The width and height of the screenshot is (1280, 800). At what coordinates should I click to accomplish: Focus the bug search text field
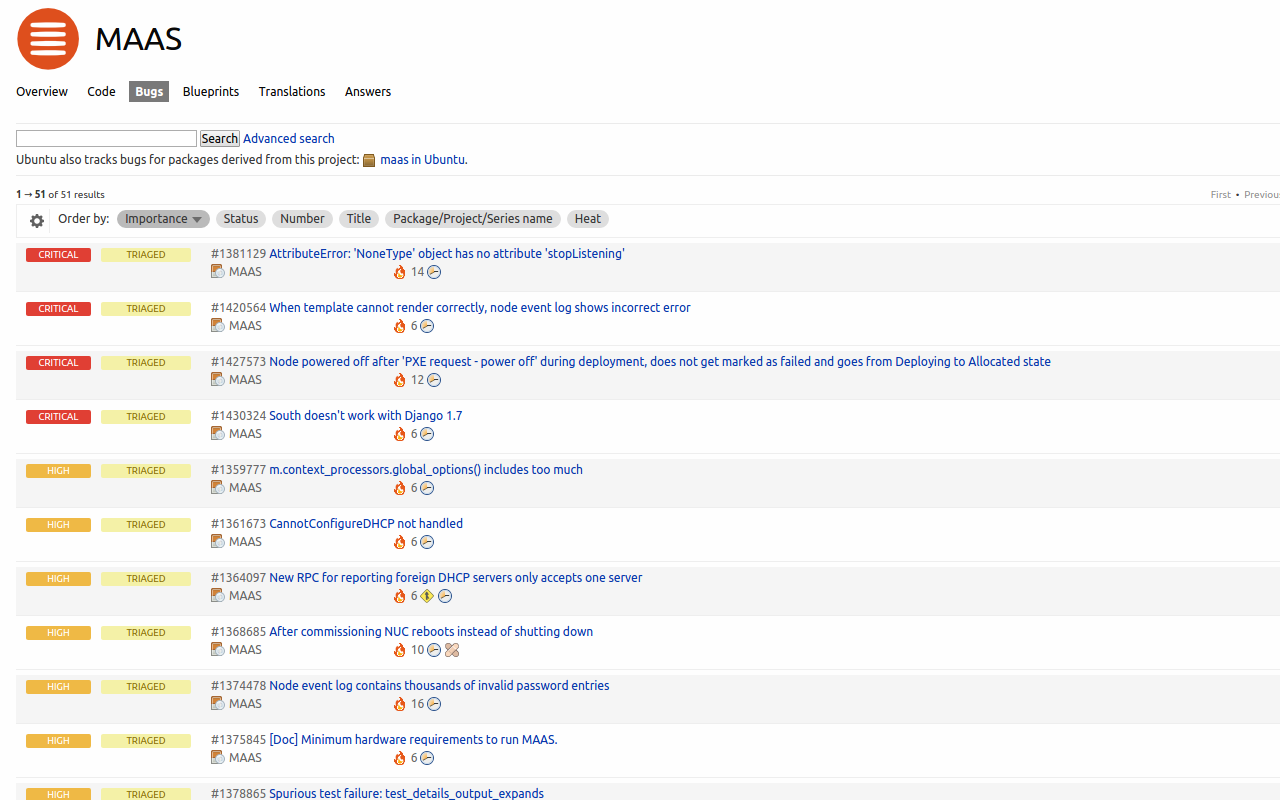[106, 139]
